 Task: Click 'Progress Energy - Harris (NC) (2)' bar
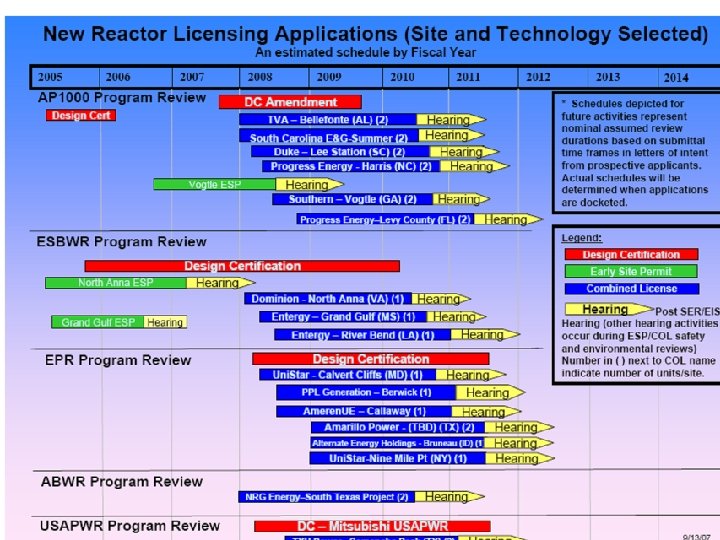click(351, 166)
